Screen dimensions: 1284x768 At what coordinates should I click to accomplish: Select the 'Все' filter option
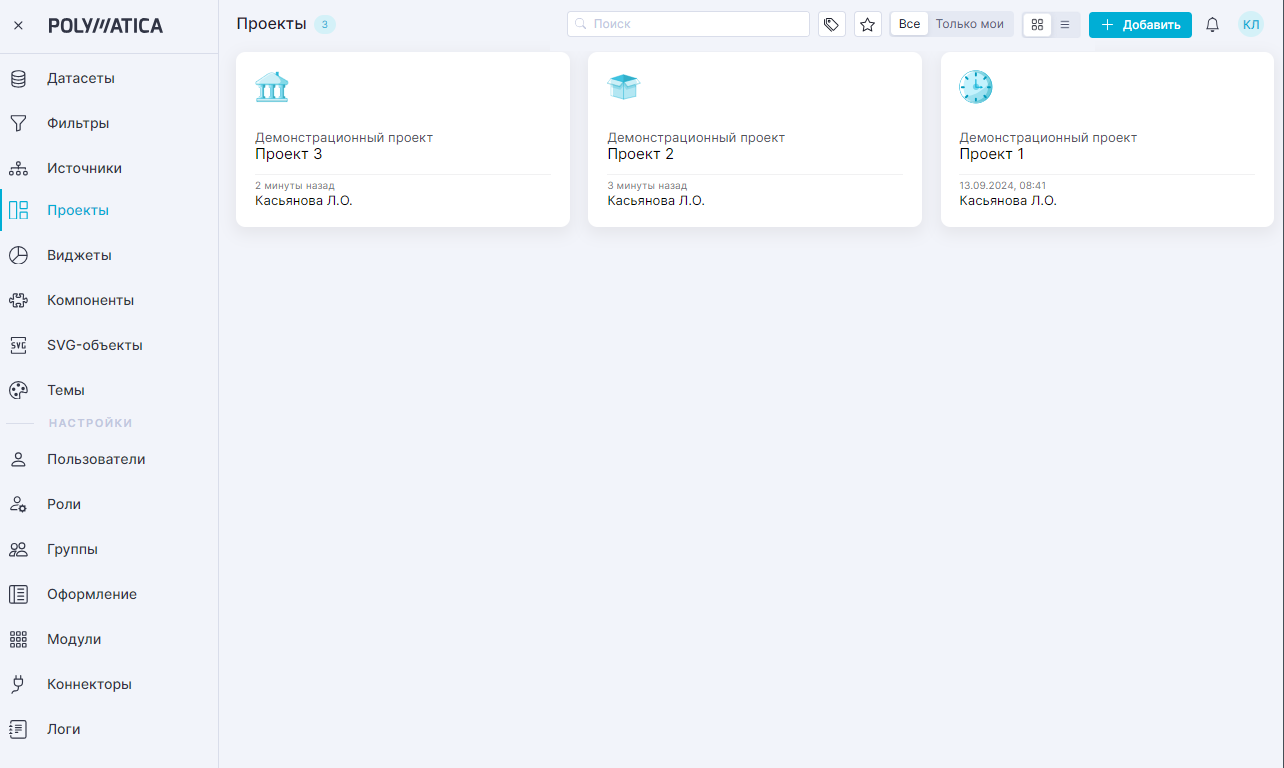pyautogui.click(x=909, y=24)
